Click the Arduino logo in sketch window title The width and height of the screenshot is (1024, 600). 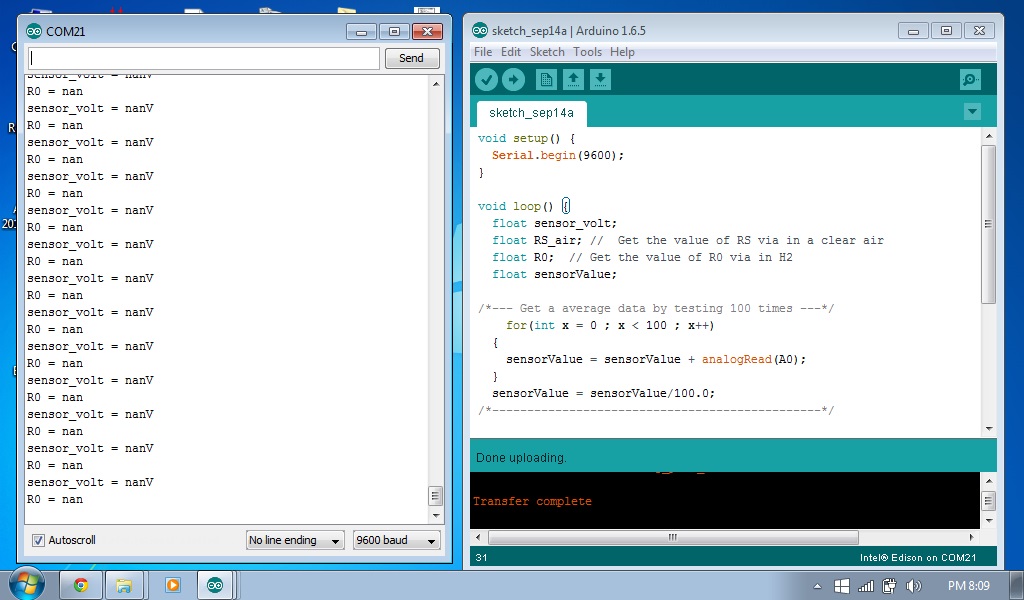[x=480, y=30]
